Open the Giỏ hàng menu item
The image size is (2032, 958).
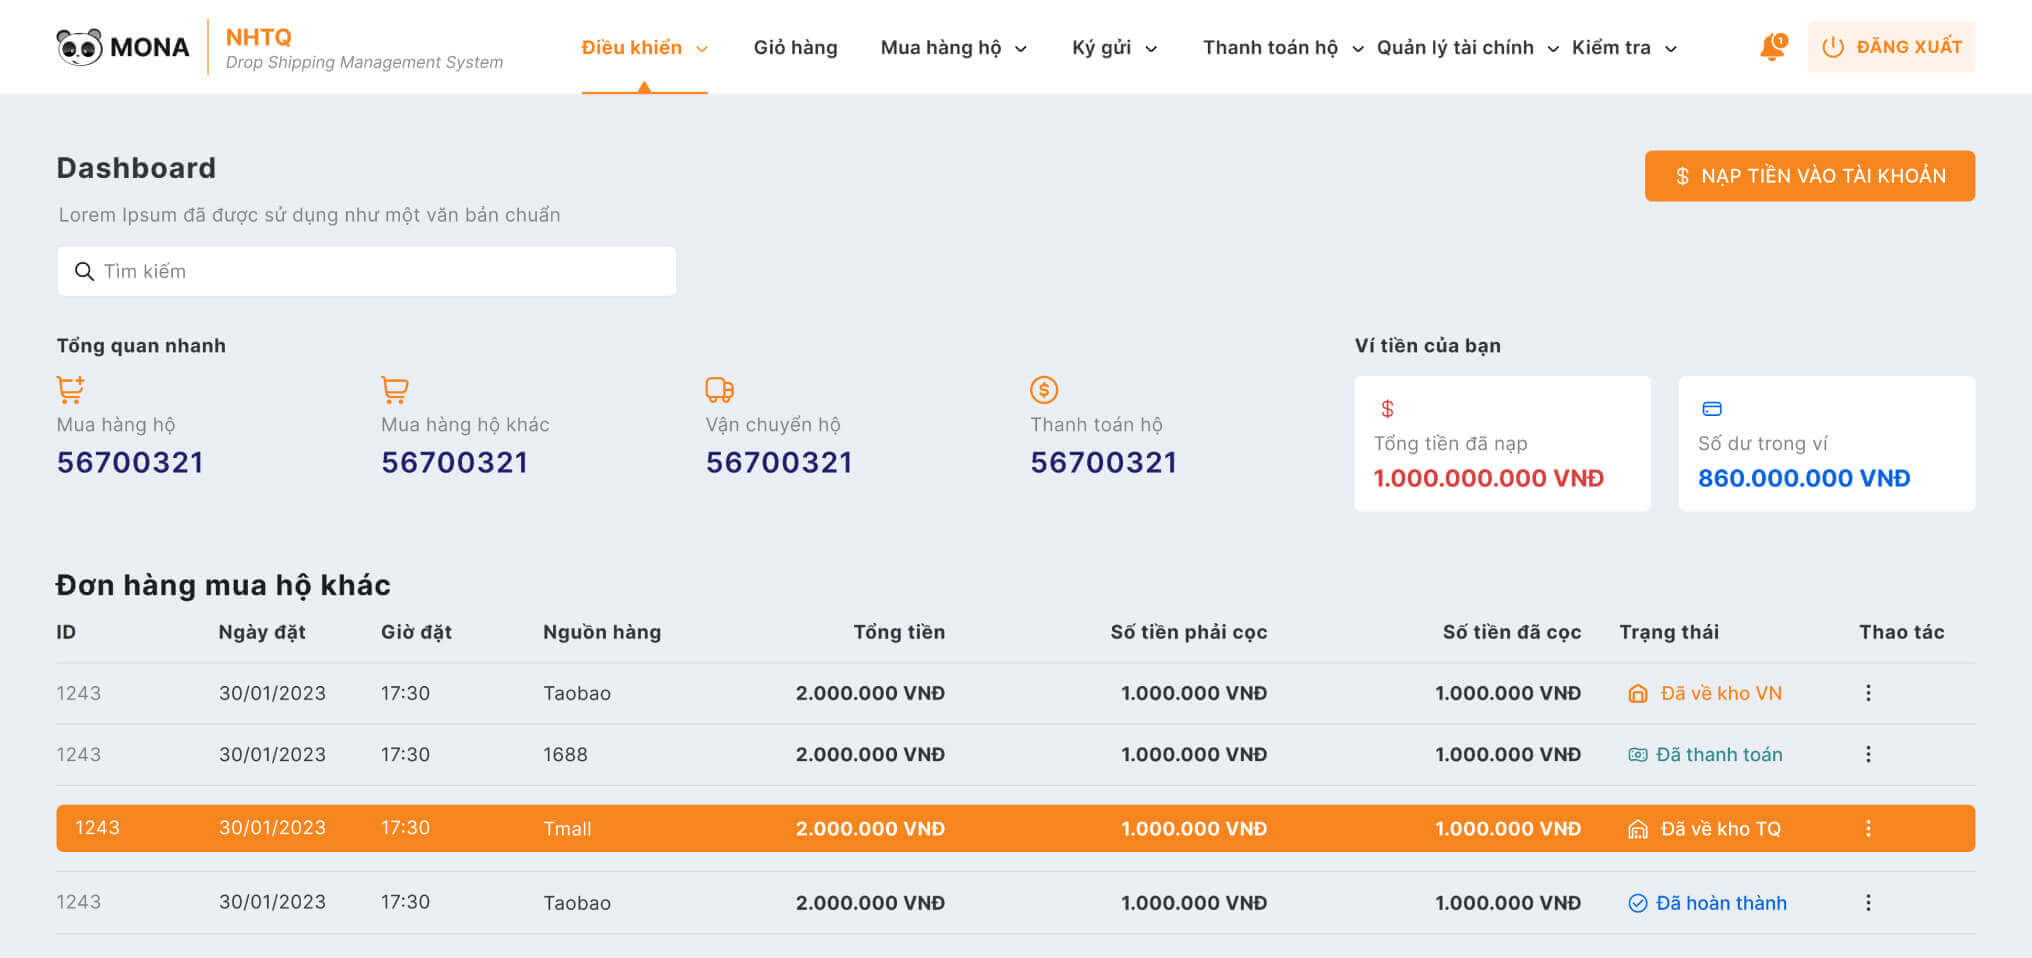coord(795,47)
